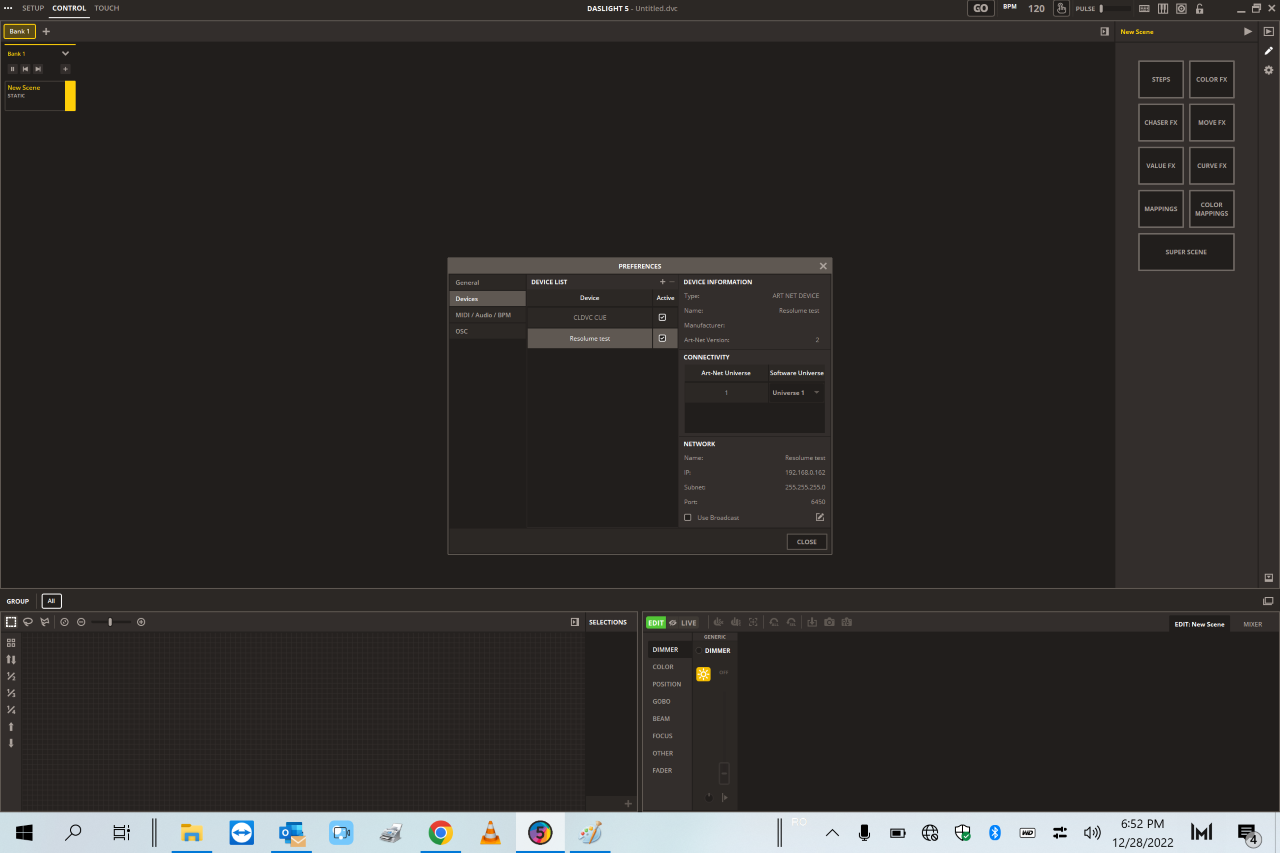Click the camera snapshot icon in editor toolbar
The width and height of the screenshot is (1280, 853).
pos(829,622)
